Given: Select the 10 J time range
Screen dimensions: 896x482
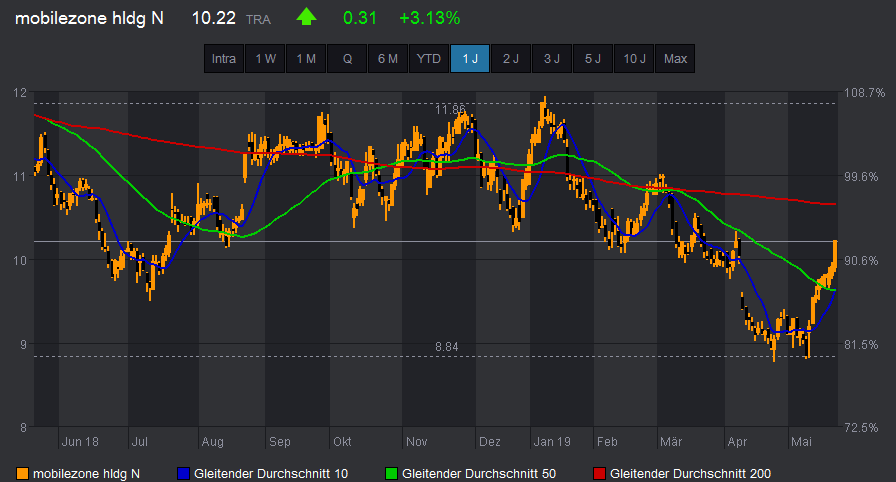Looking at the screenshot, I should [634, 59].
